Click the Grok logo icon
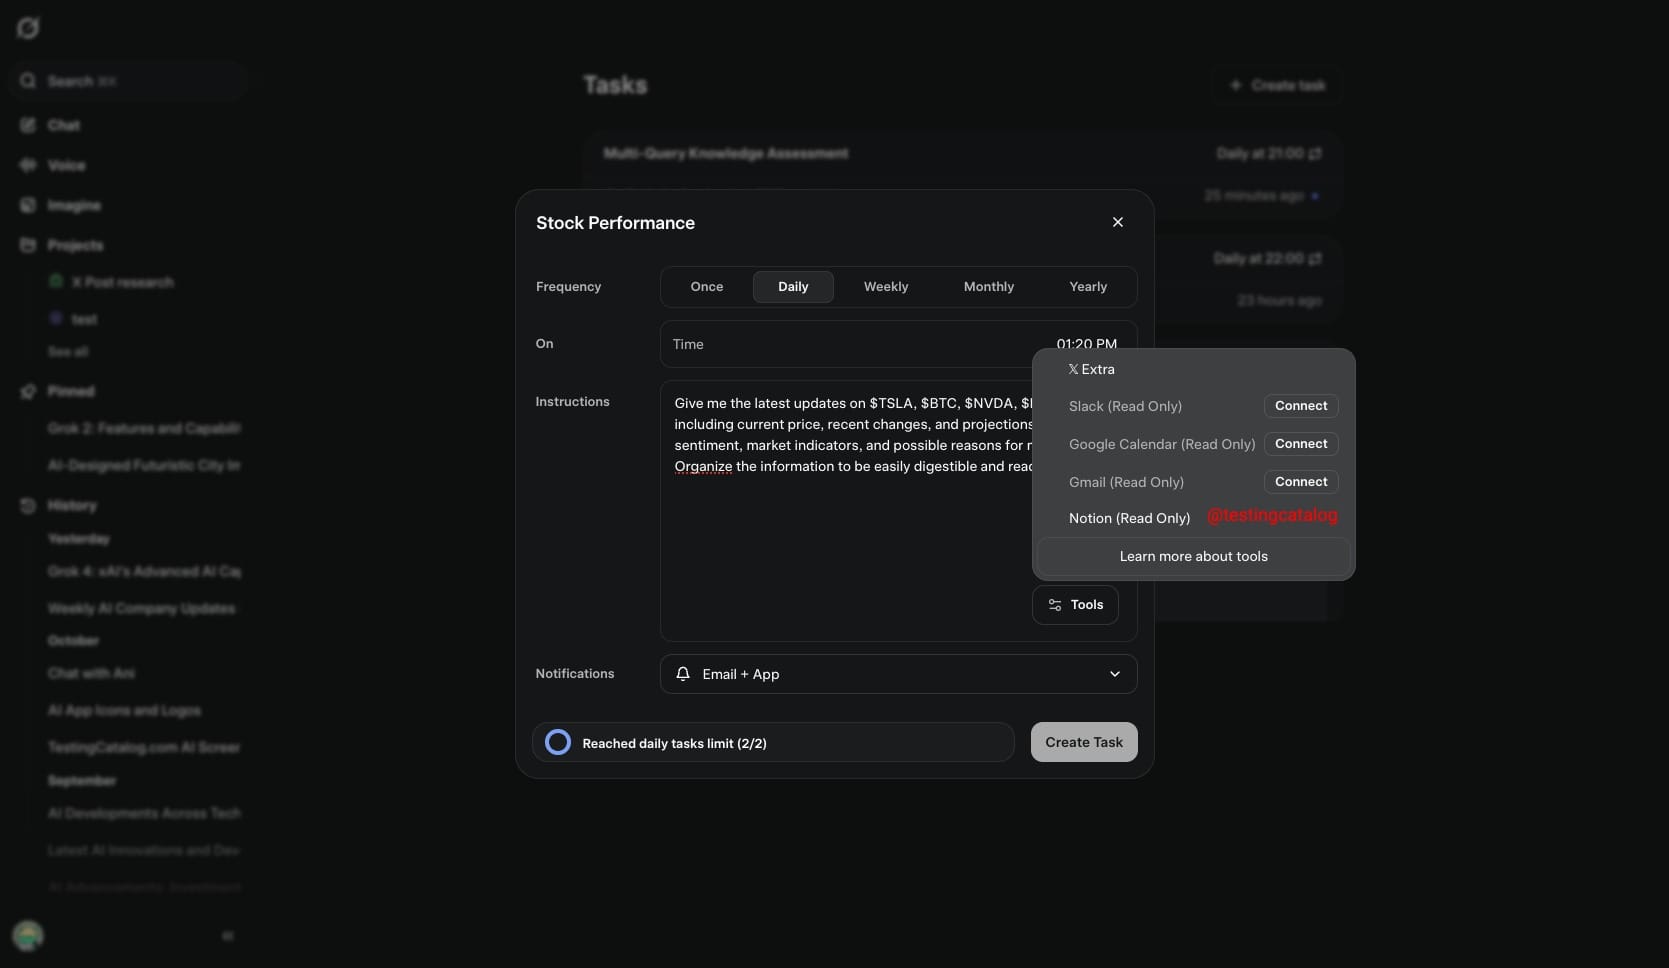The height and width of the screenshot is (968, 1669). 28,28
